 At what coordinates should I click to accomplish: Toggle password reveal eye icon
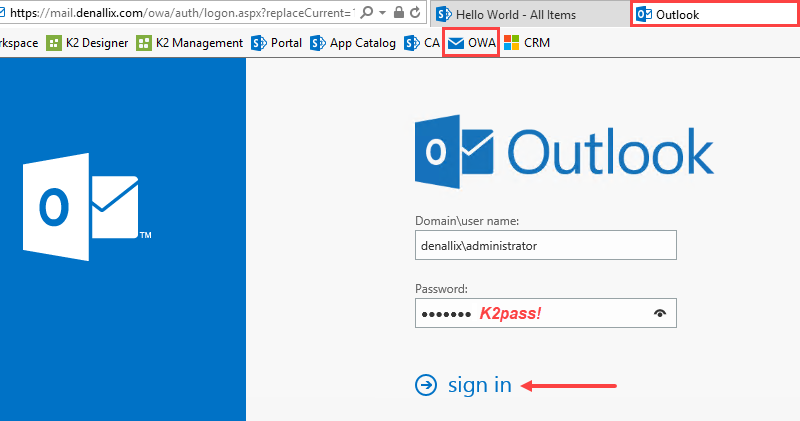(x=660, y=313)
